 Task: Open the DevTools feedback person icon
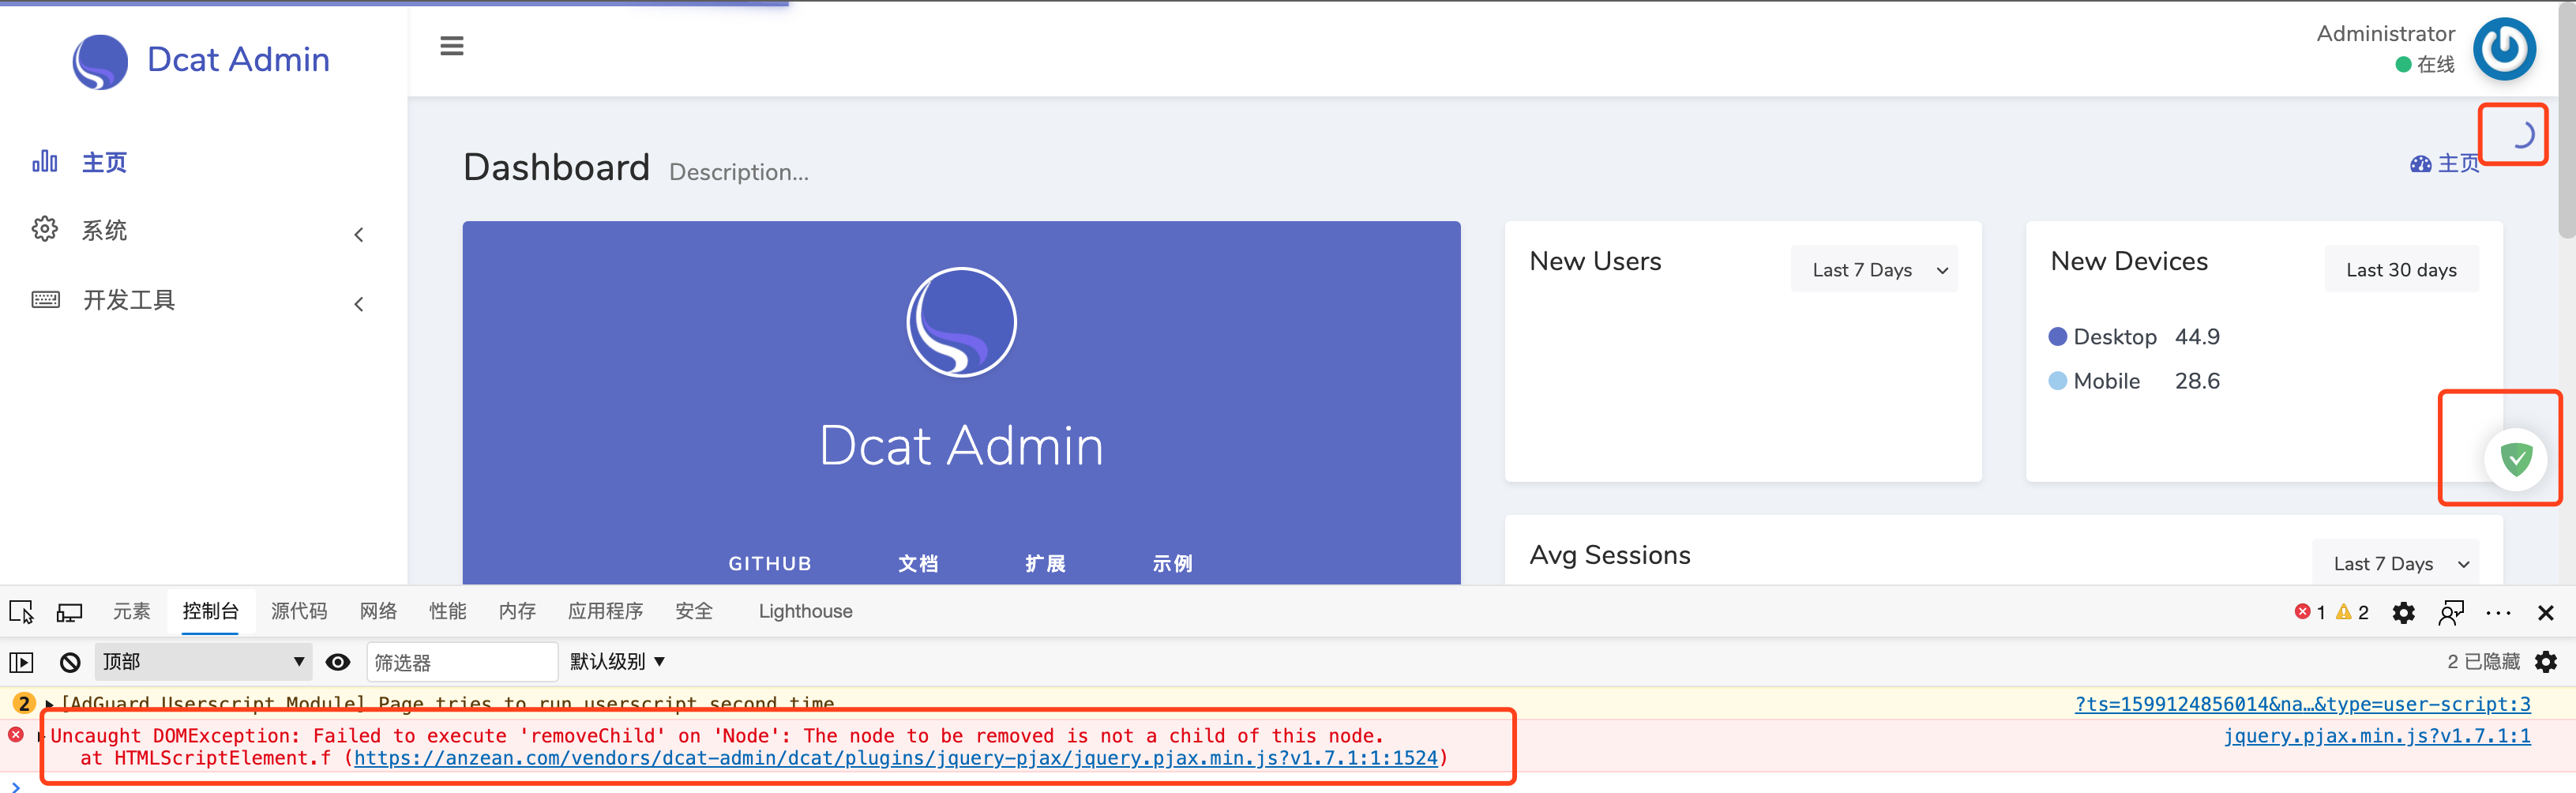coord(2451,612)
